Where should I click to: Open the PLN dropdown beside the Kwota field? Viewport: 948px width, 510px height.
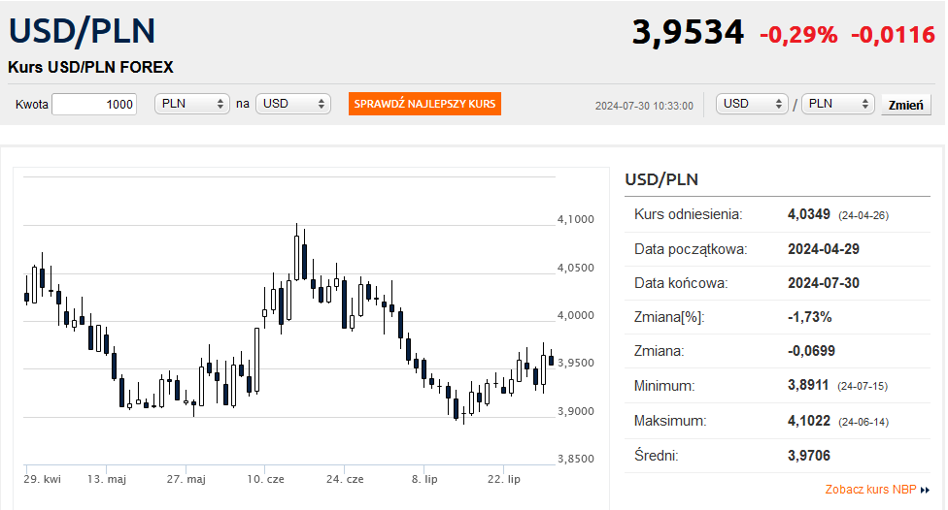coord(193,104)
